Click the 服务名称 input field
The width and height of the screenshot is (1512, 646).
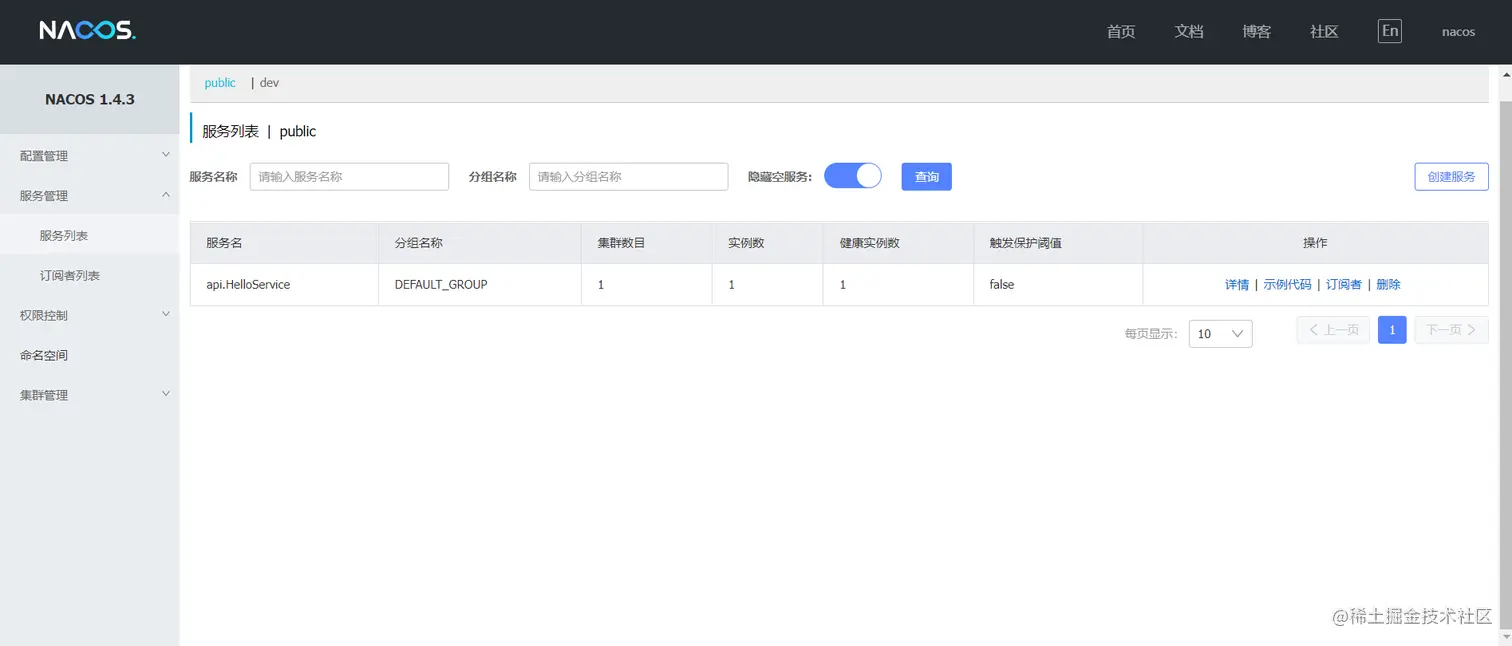[x=349, y=176]
